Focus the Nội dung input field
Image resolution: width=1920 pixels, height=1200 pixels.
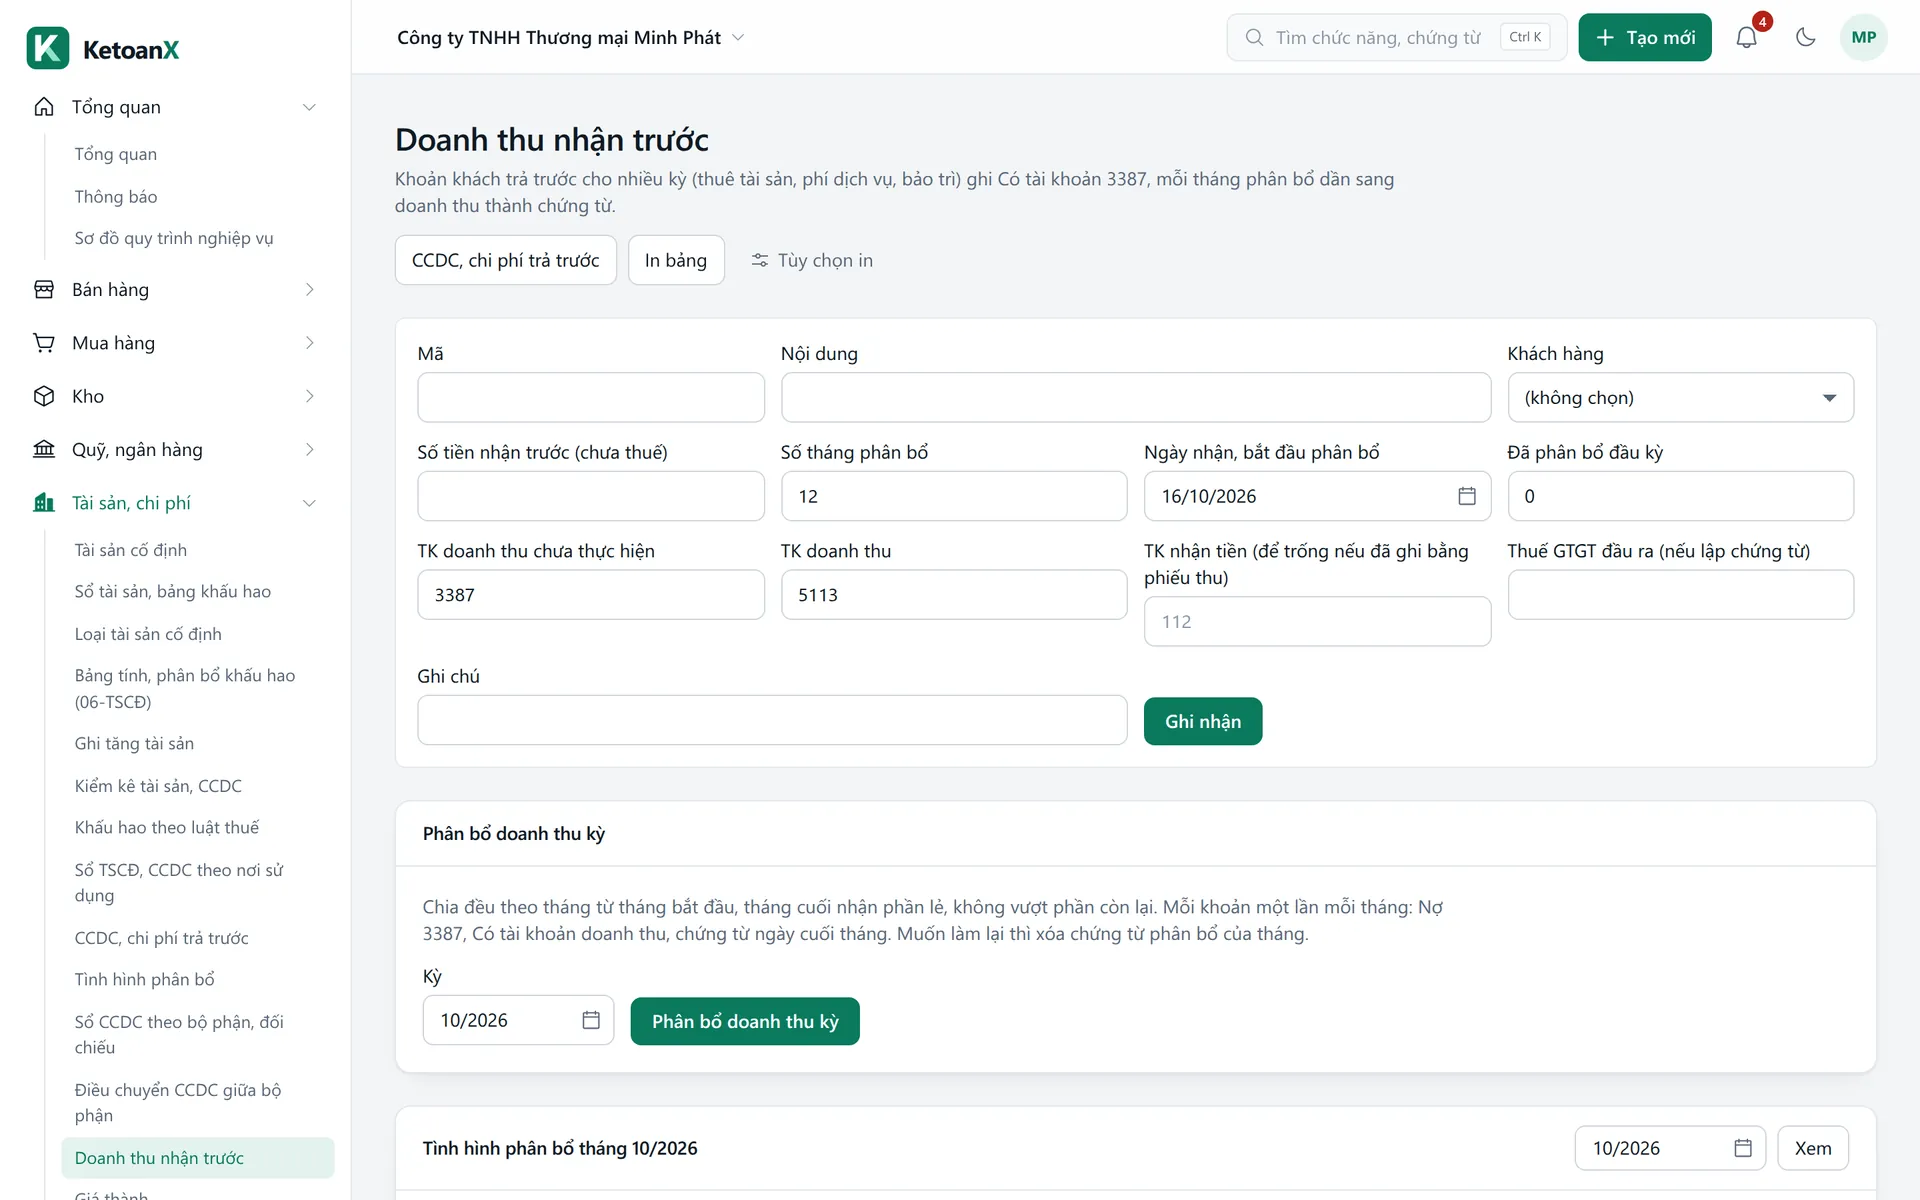pos(1136,398)
